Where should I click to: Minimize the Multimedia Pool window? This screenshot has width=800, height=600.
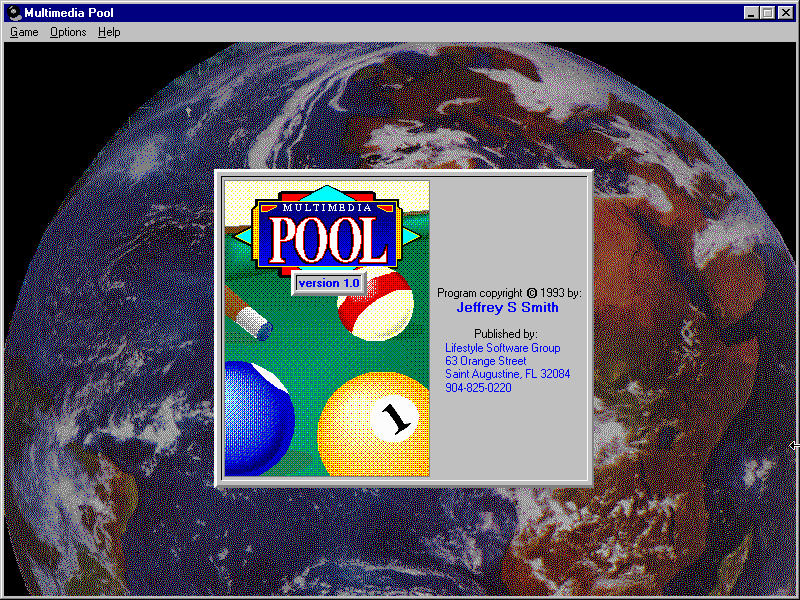click(751, 13)
